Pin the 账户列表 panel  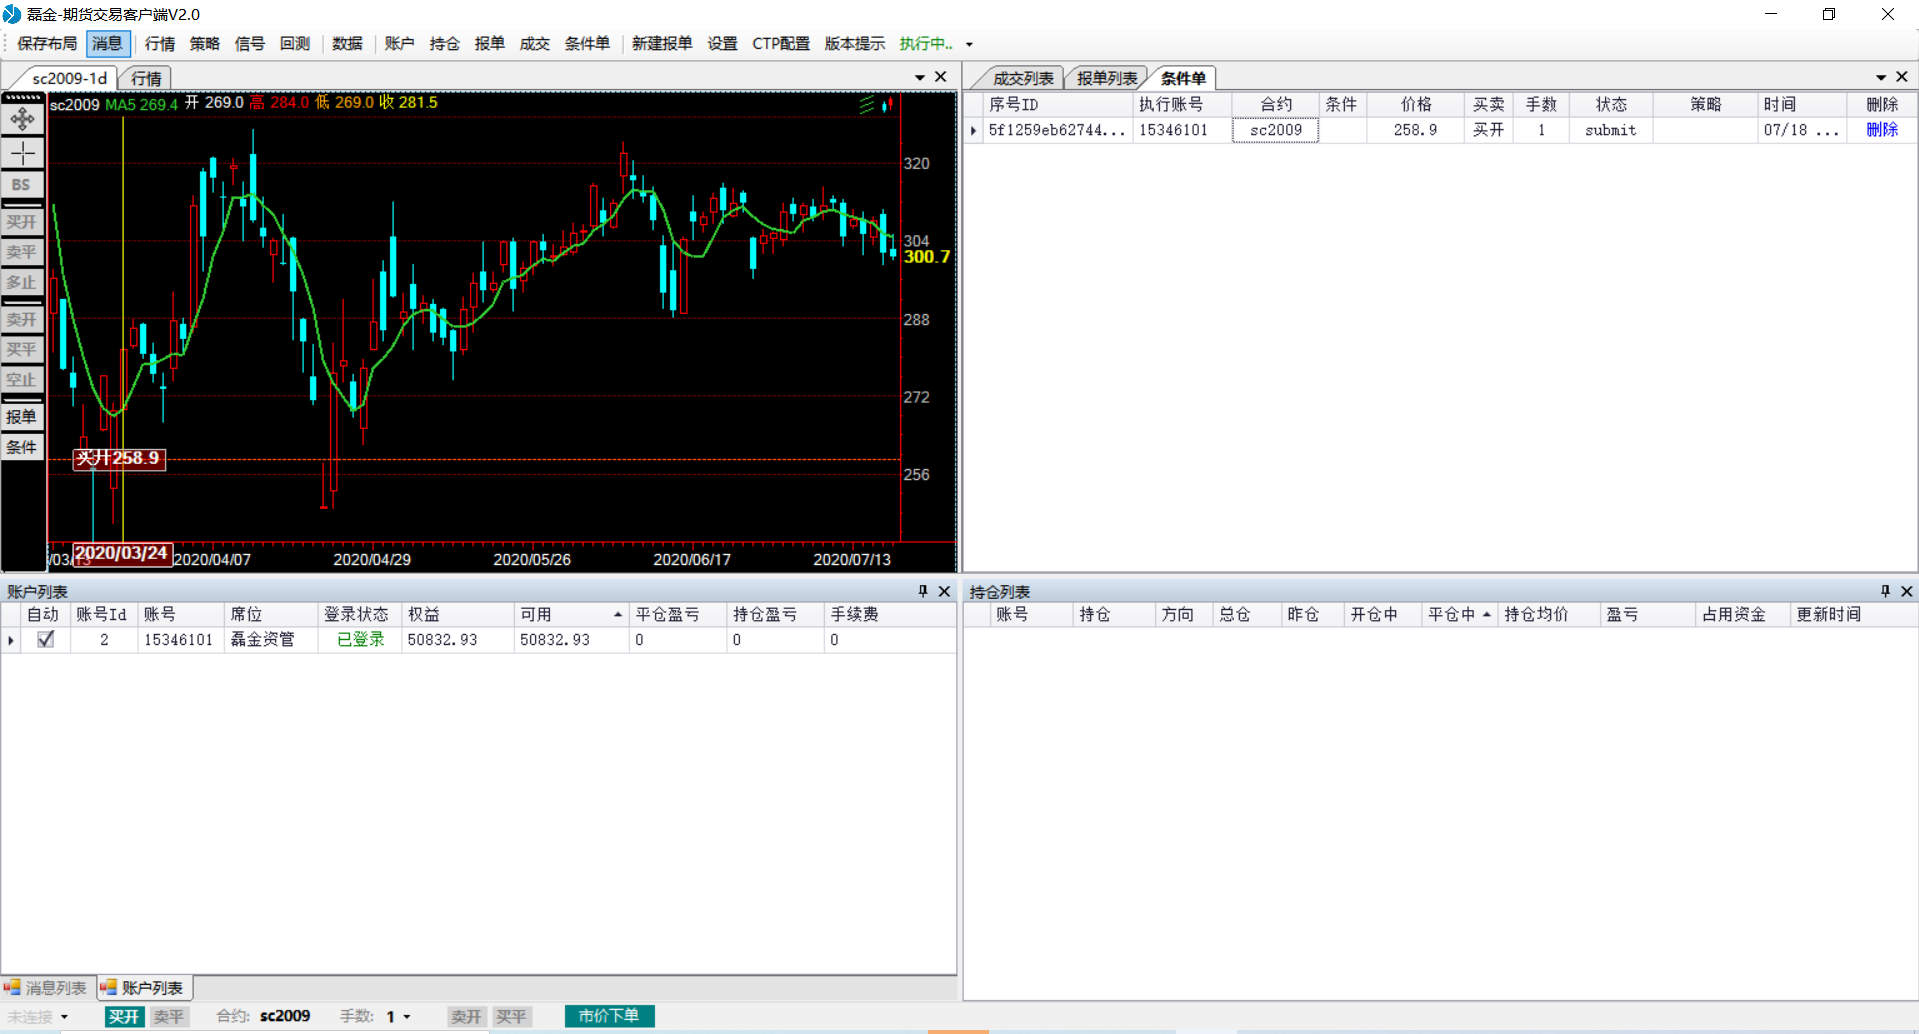tap(923, 591)
